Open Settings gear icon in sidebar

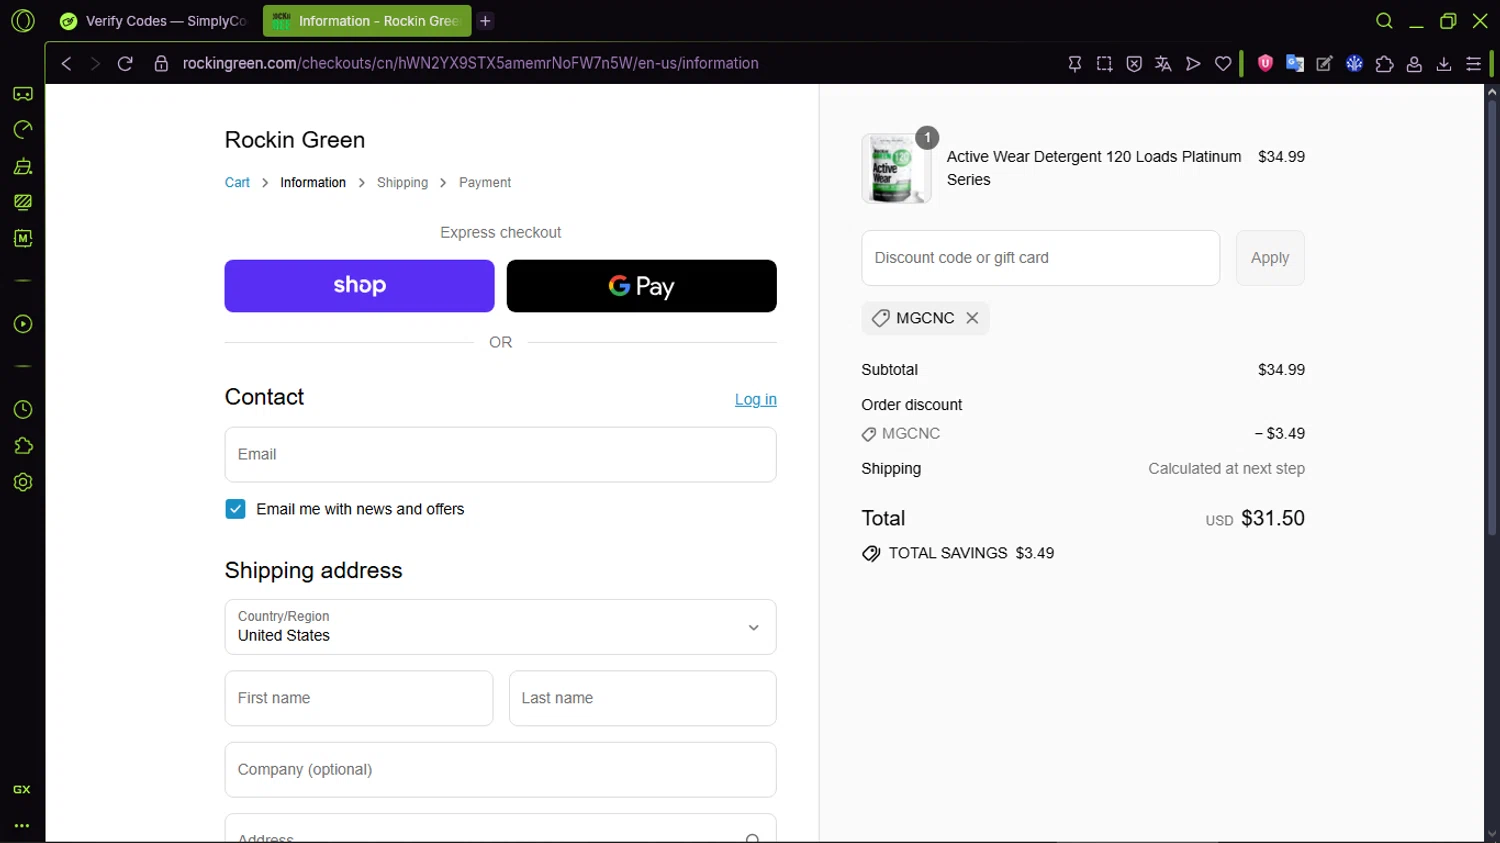pyautogui.click(x=22, y=482)
